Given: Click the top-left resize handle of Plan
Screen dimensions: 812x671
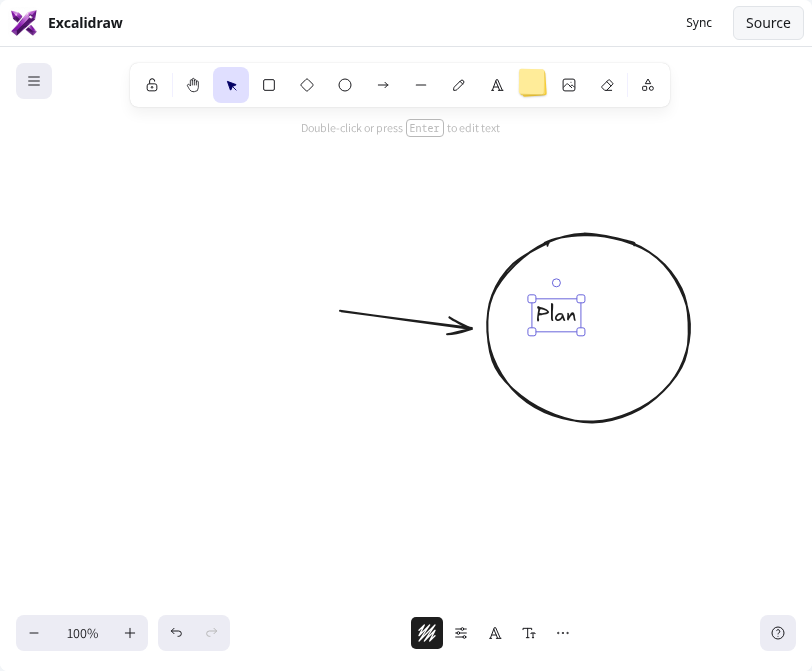Looking at the screenshot, I should [x=532, y=299].
